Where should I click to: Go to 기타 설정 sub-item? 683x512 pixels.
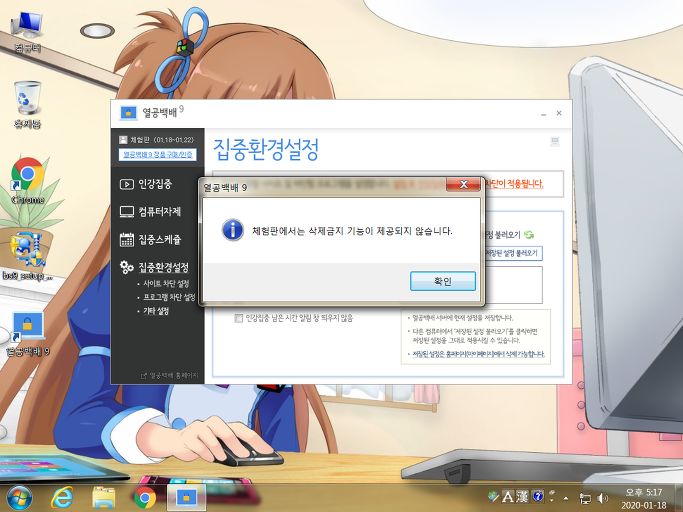(156, 311)
